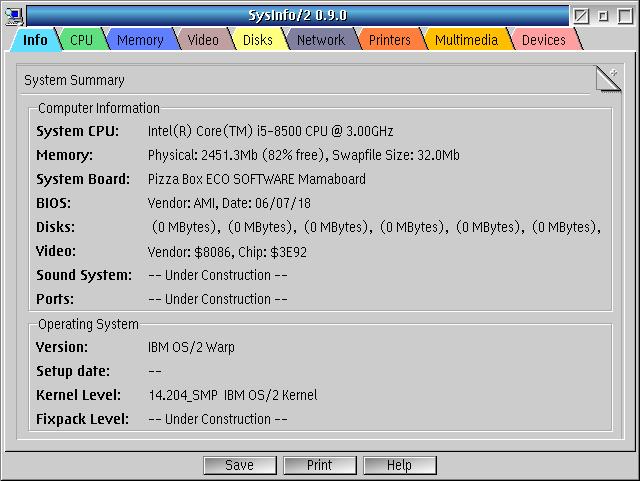Click the Disks '(0 MBytes)' list value
640x481 pixels.
click(376, 227)
